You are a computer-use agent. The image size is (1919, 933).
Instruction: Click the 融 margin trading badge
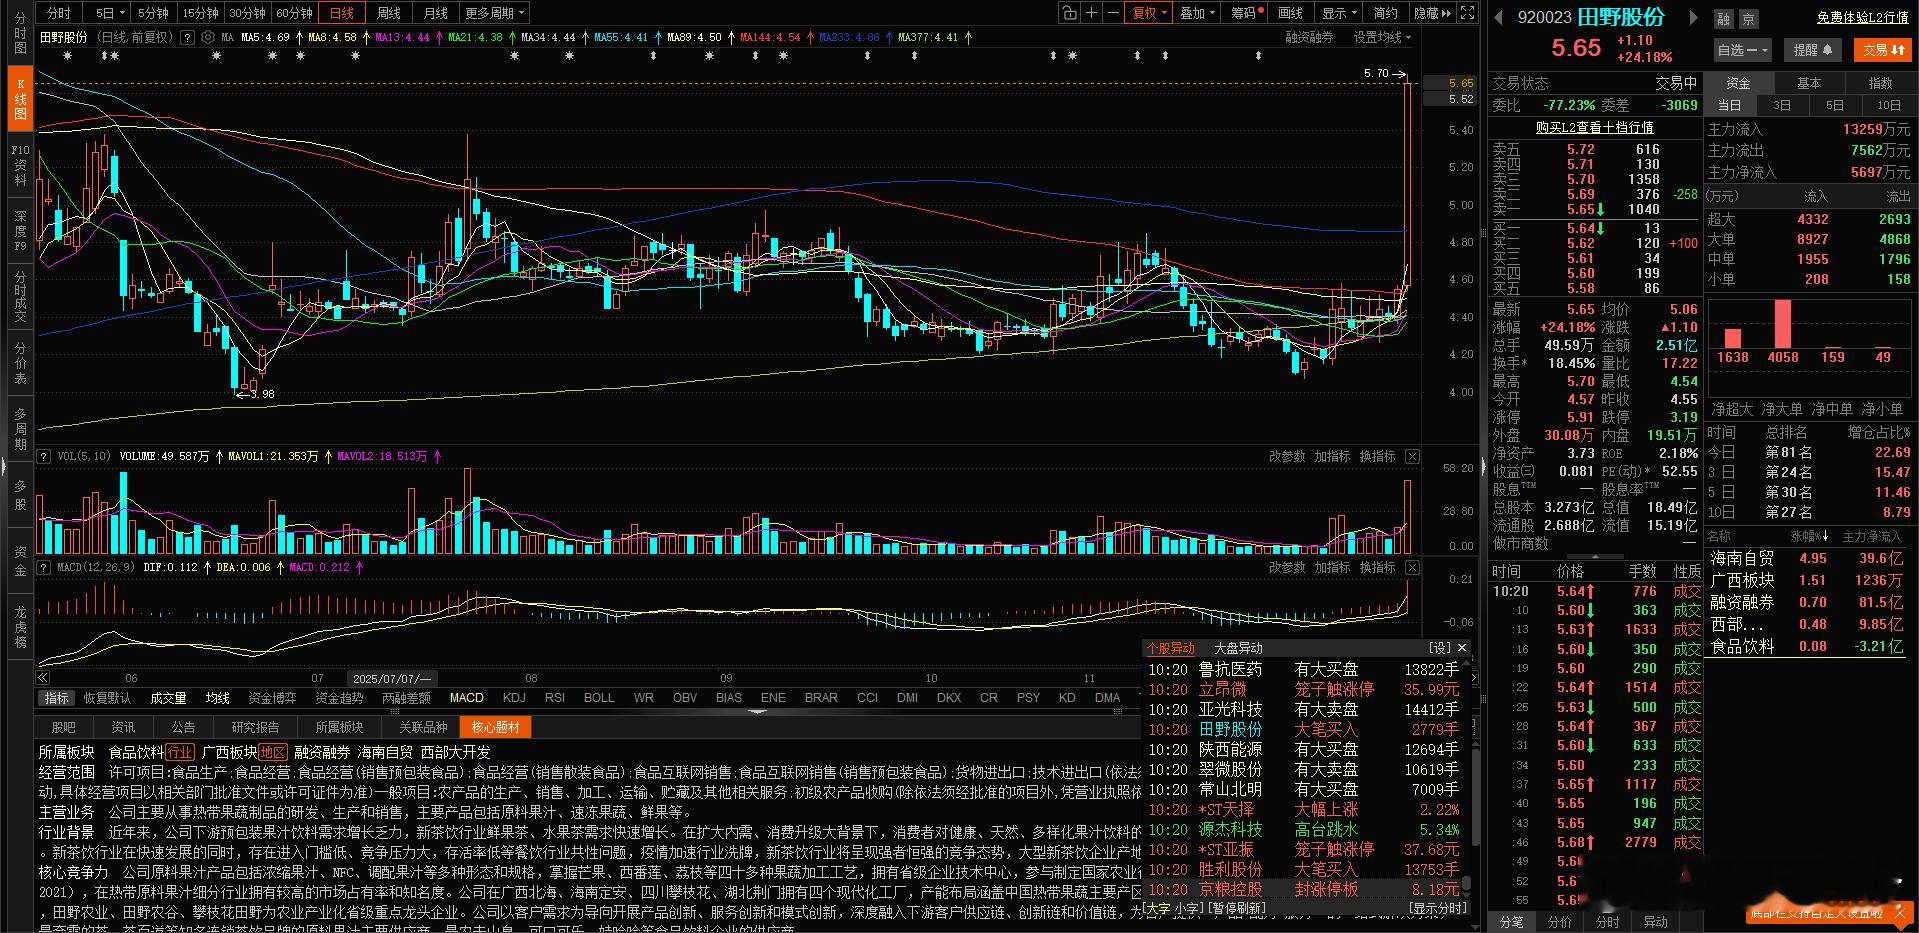pyautogui.click(x=1724, y=19)
